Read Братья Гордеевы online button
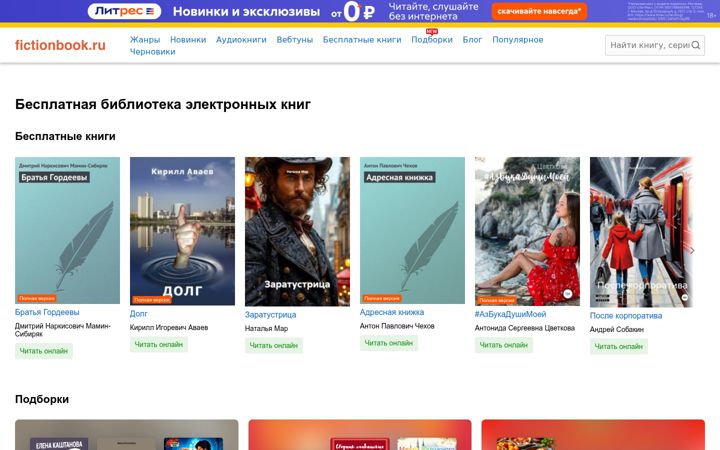Screen dimensions: 720x450 coord(44,351)
